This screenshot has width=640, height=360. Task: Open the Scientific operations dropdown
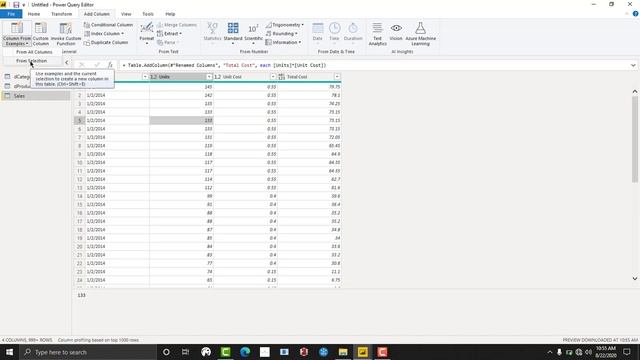pos(253,33)
